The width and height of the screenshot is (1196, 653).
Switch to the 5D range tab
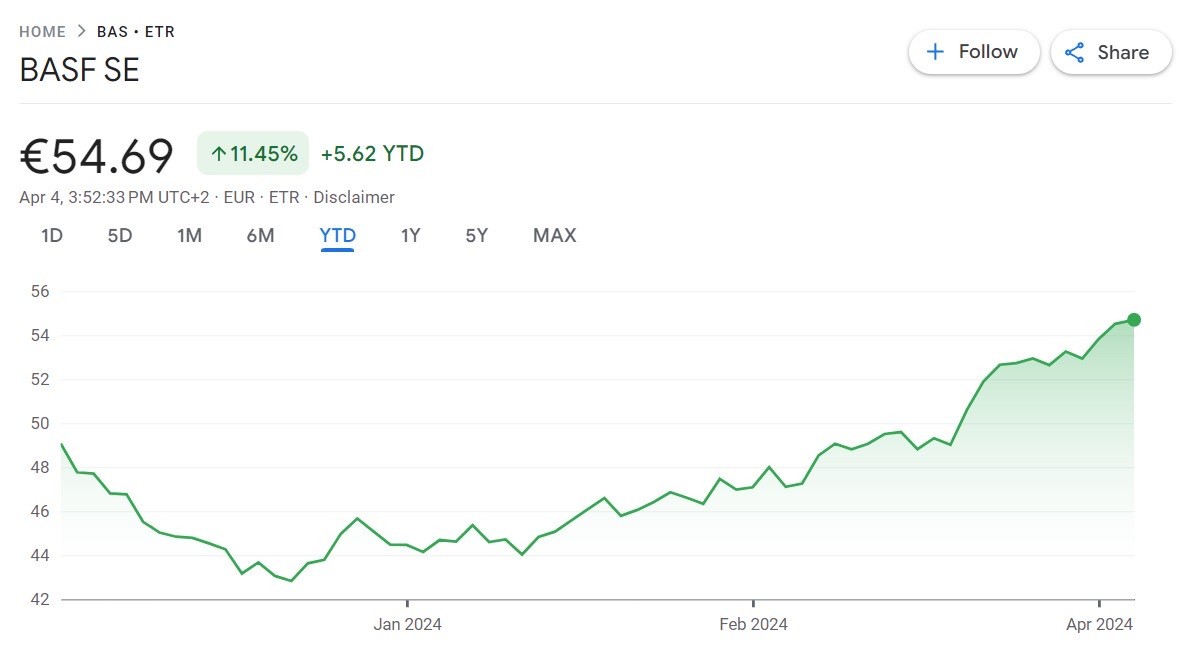point(120,236)
